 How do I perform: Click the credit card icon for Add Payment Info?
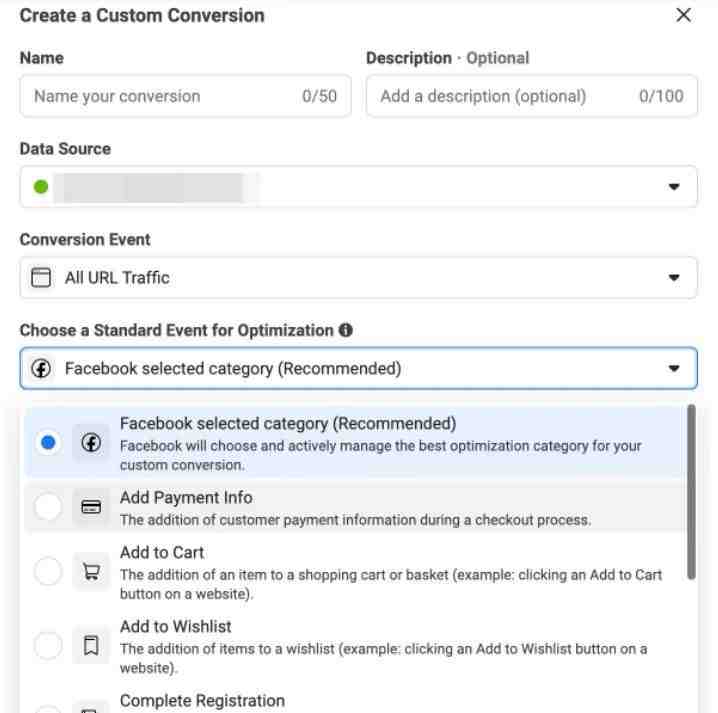tap(91, 507)
